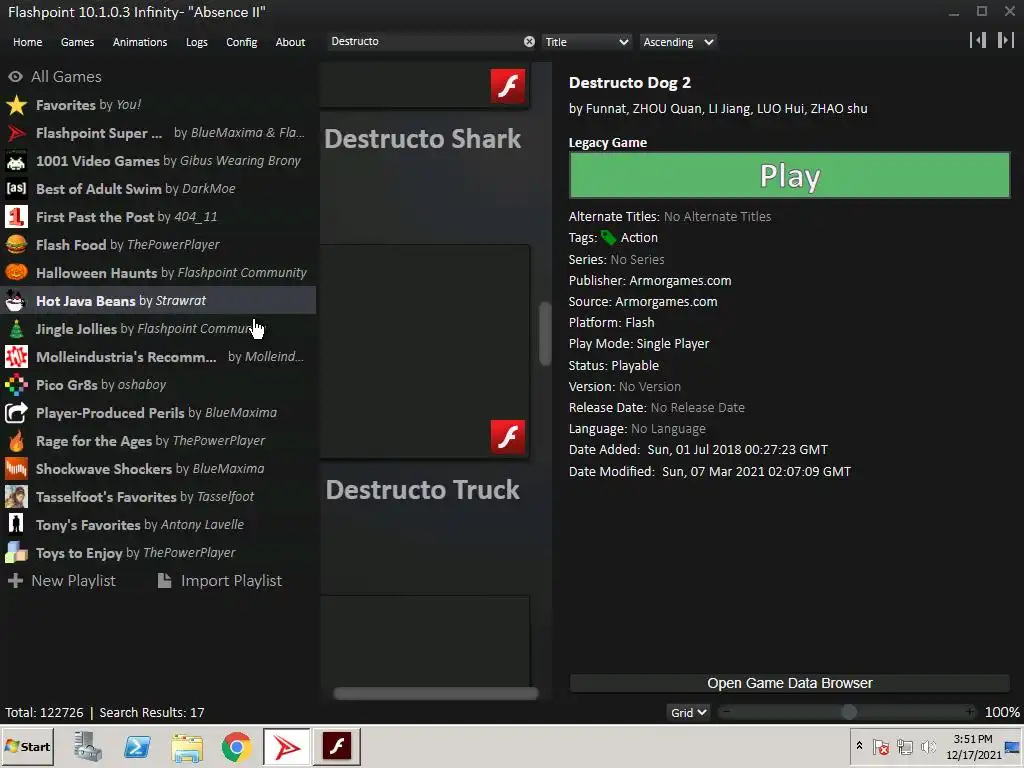
Task: Click the green Play button
Action: point(790,175)
